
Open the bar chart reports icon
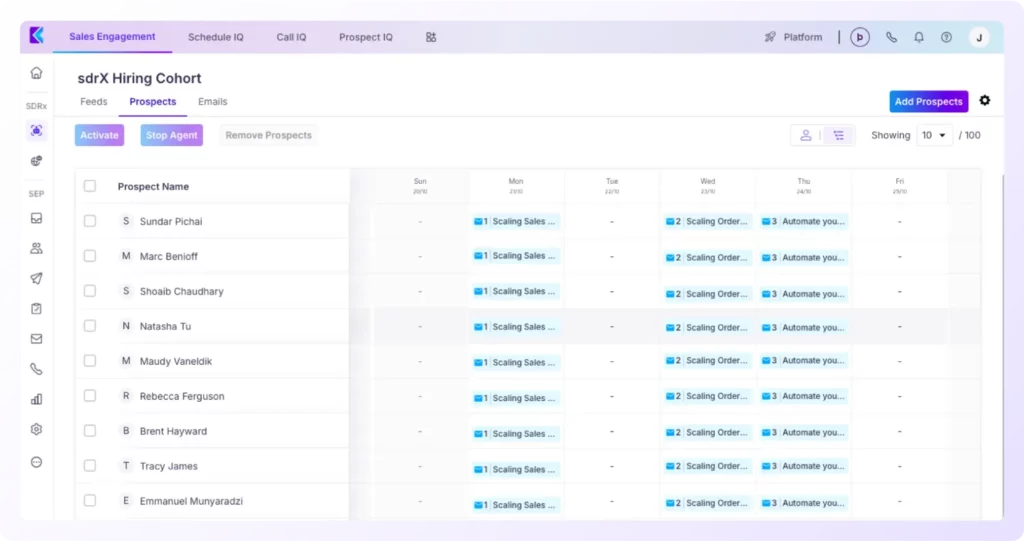[x=37, y=399]
